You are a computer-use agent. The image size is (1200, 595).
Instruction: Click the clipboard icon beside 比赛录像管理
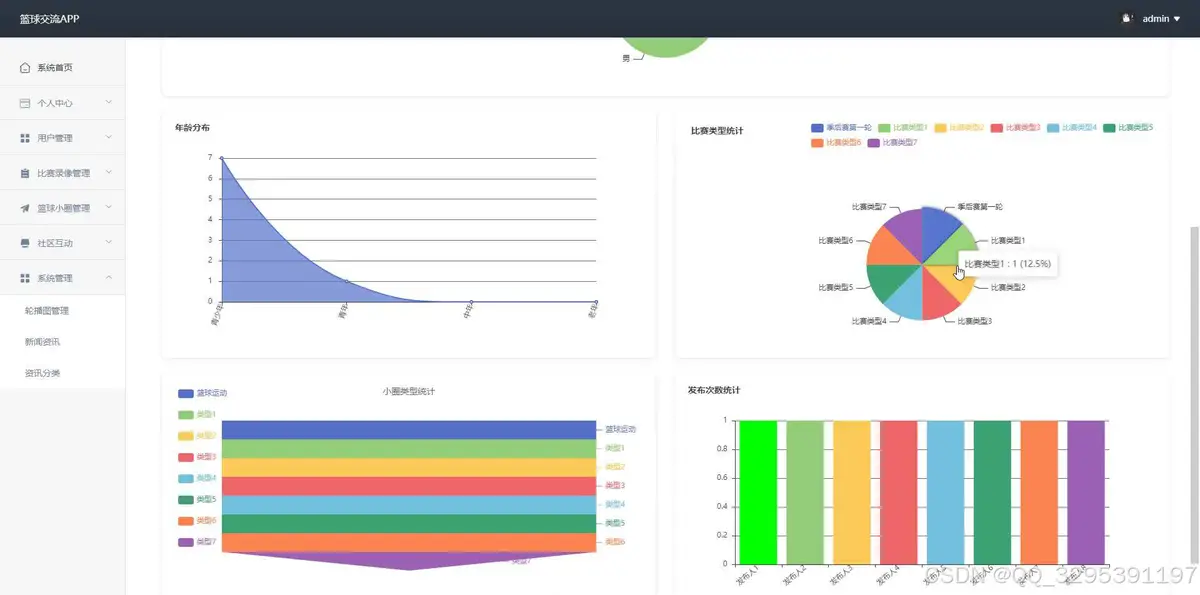pyautogui.click(x=25, y=173)
